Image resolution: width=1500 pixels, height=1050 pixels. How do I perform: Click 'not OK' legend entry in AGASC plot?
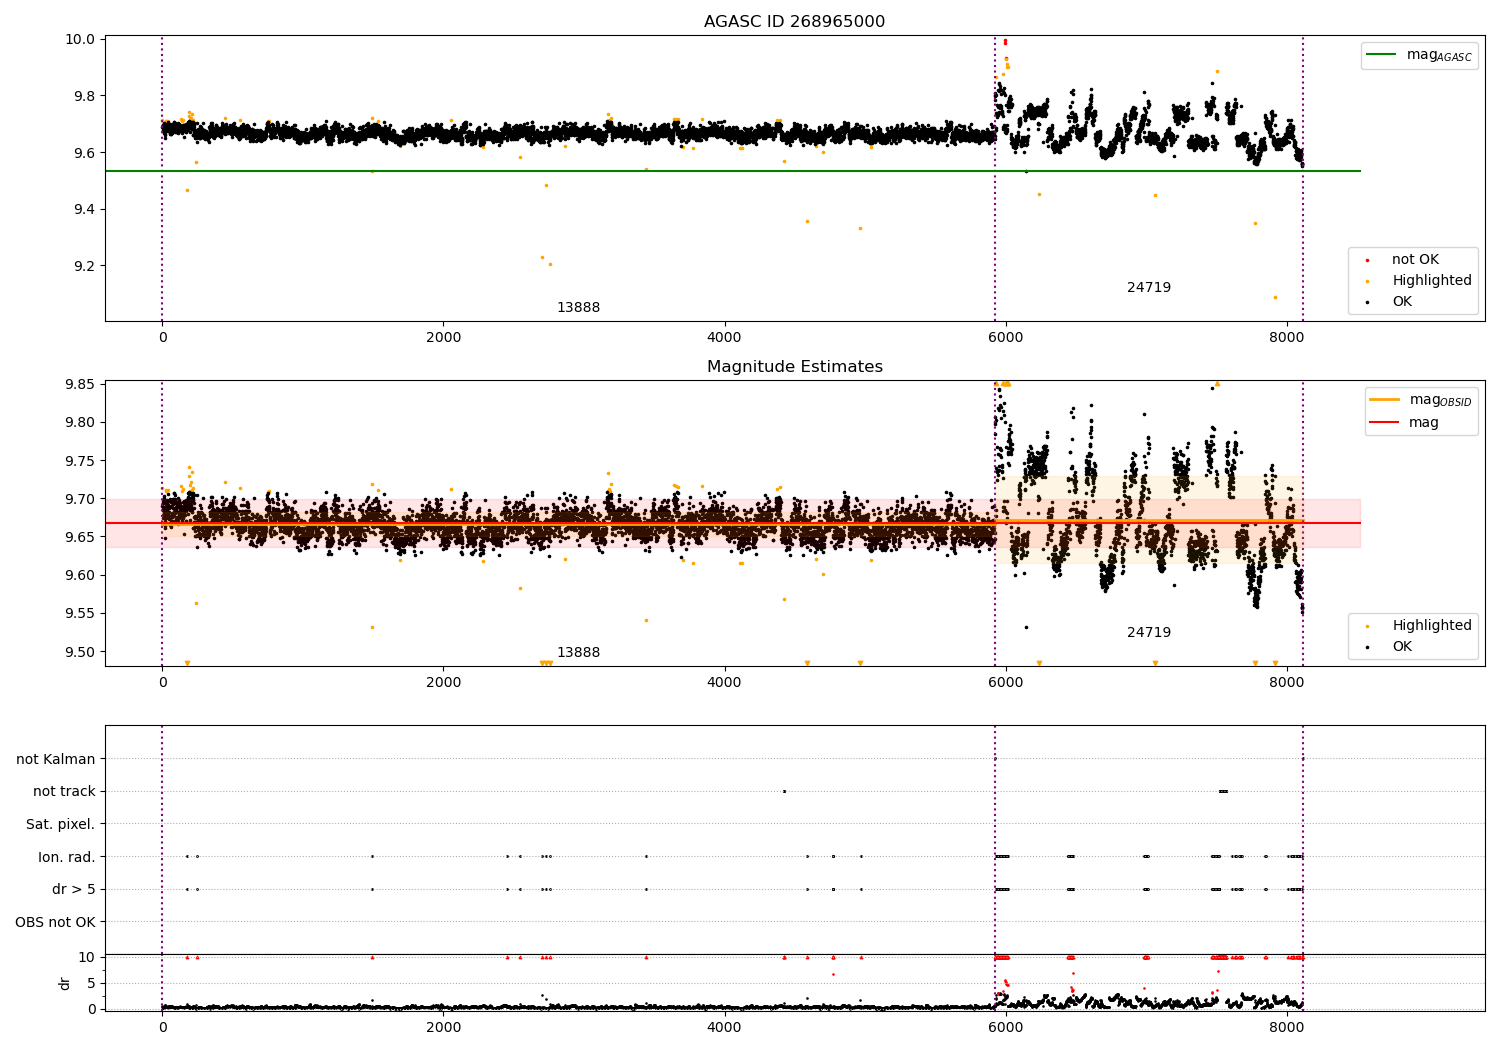(1414, 260)
